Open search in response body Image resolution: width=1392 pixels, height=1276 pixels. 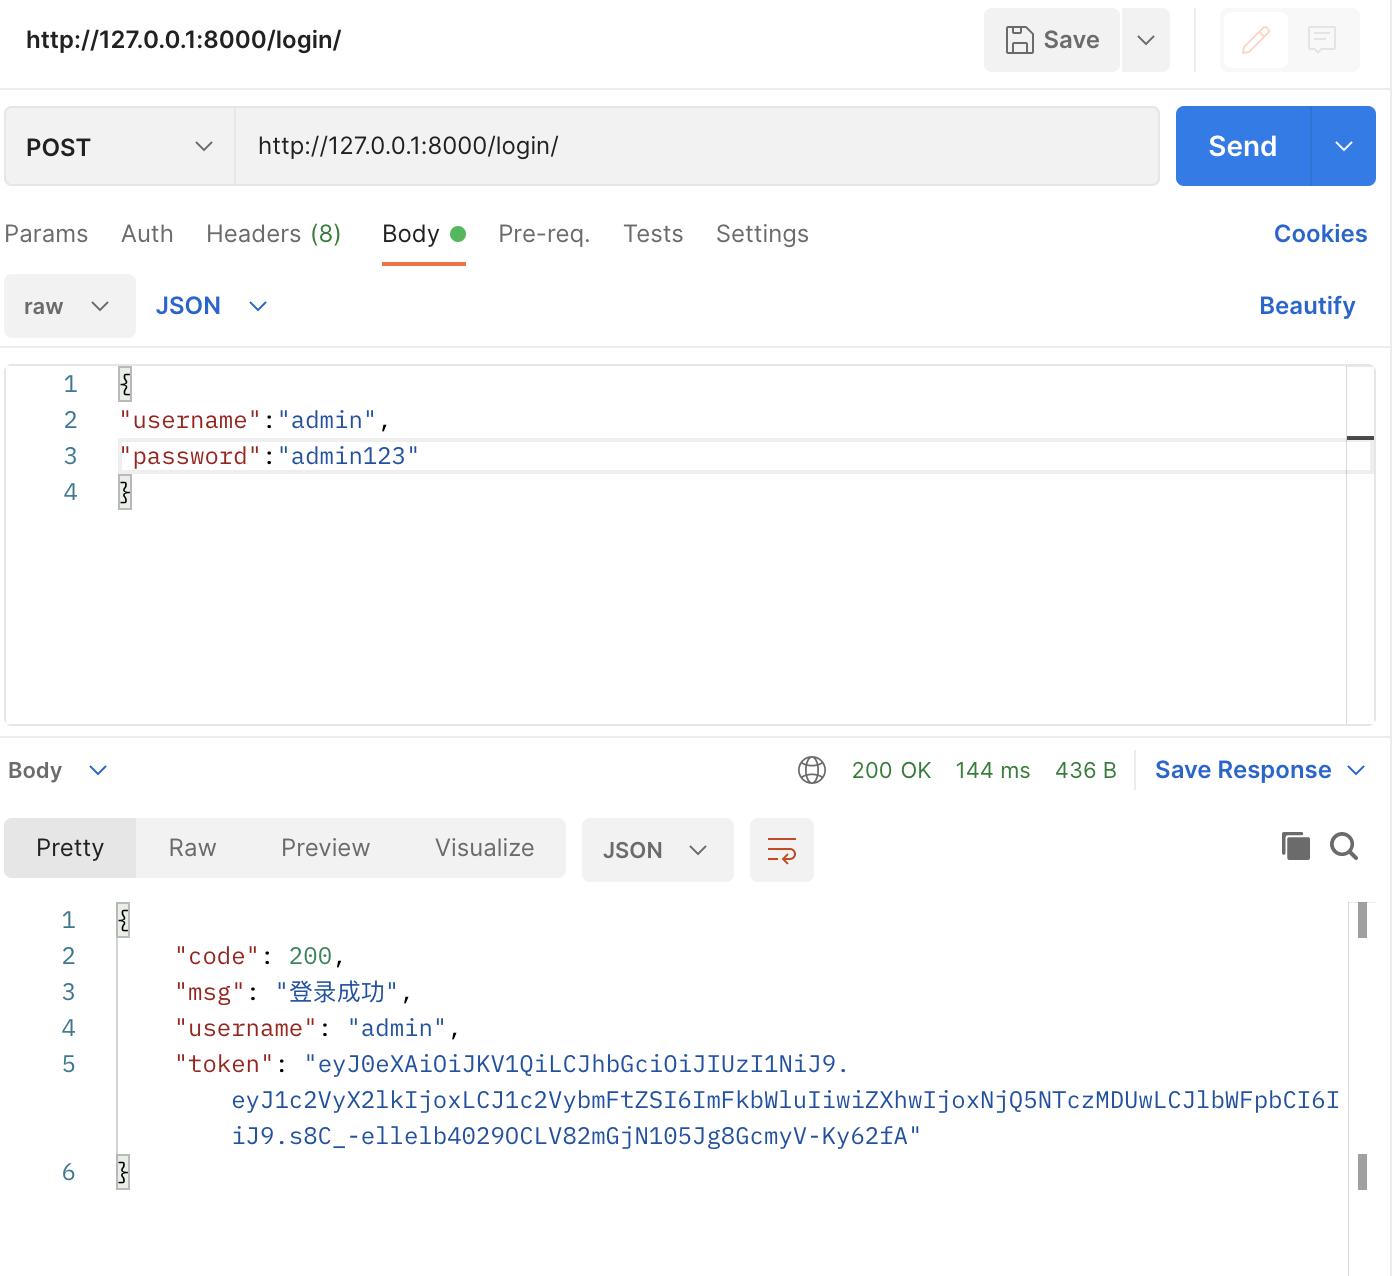[x=1344, y=846]
